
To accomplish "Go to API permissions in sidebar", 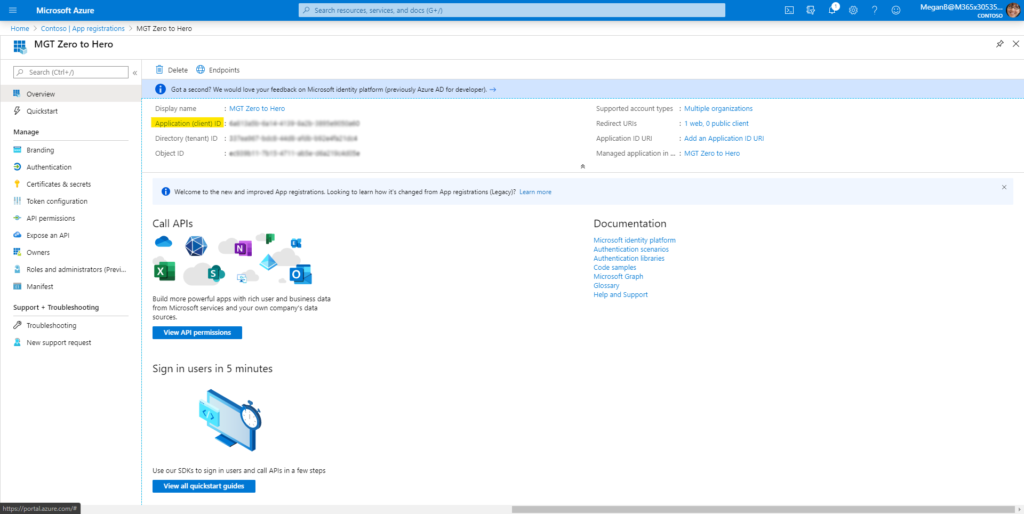I will click(50, 218).
